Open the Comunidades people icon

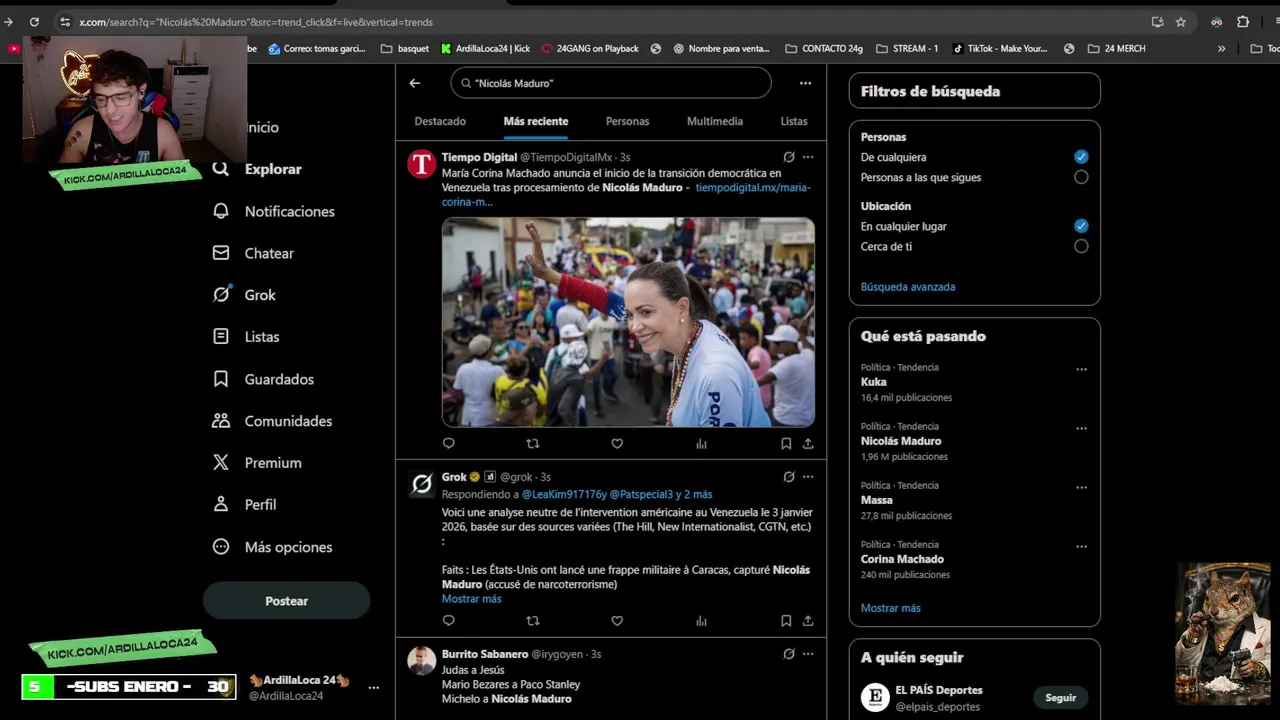tap(221, 421)
